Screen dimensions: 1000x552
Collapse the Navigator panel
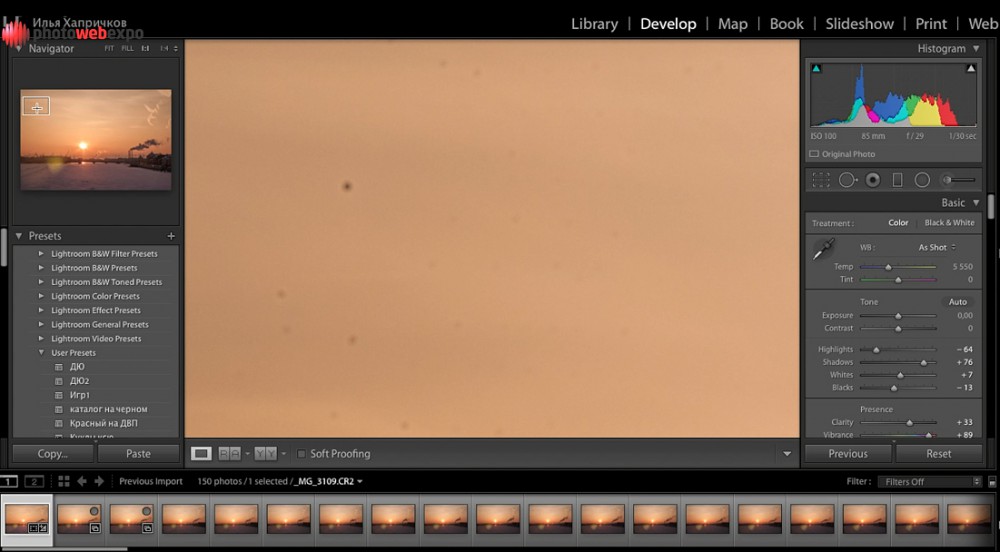18,48
